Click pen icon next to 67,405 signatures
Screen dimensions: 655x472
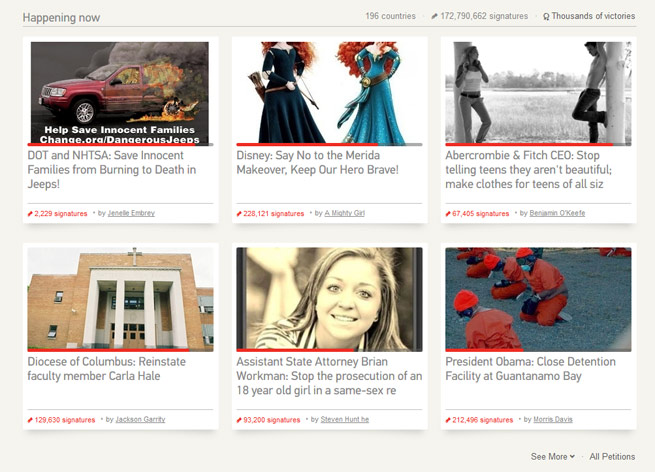(448, 214)
